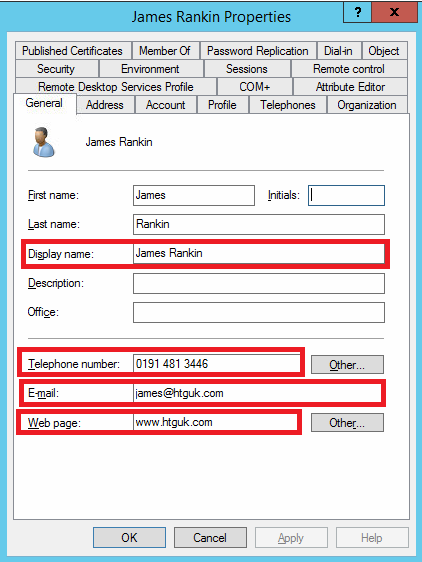The width and height of the screenshot is (422, 562).
Task: Click the Cancel button
Action: (x=210, y=538)
